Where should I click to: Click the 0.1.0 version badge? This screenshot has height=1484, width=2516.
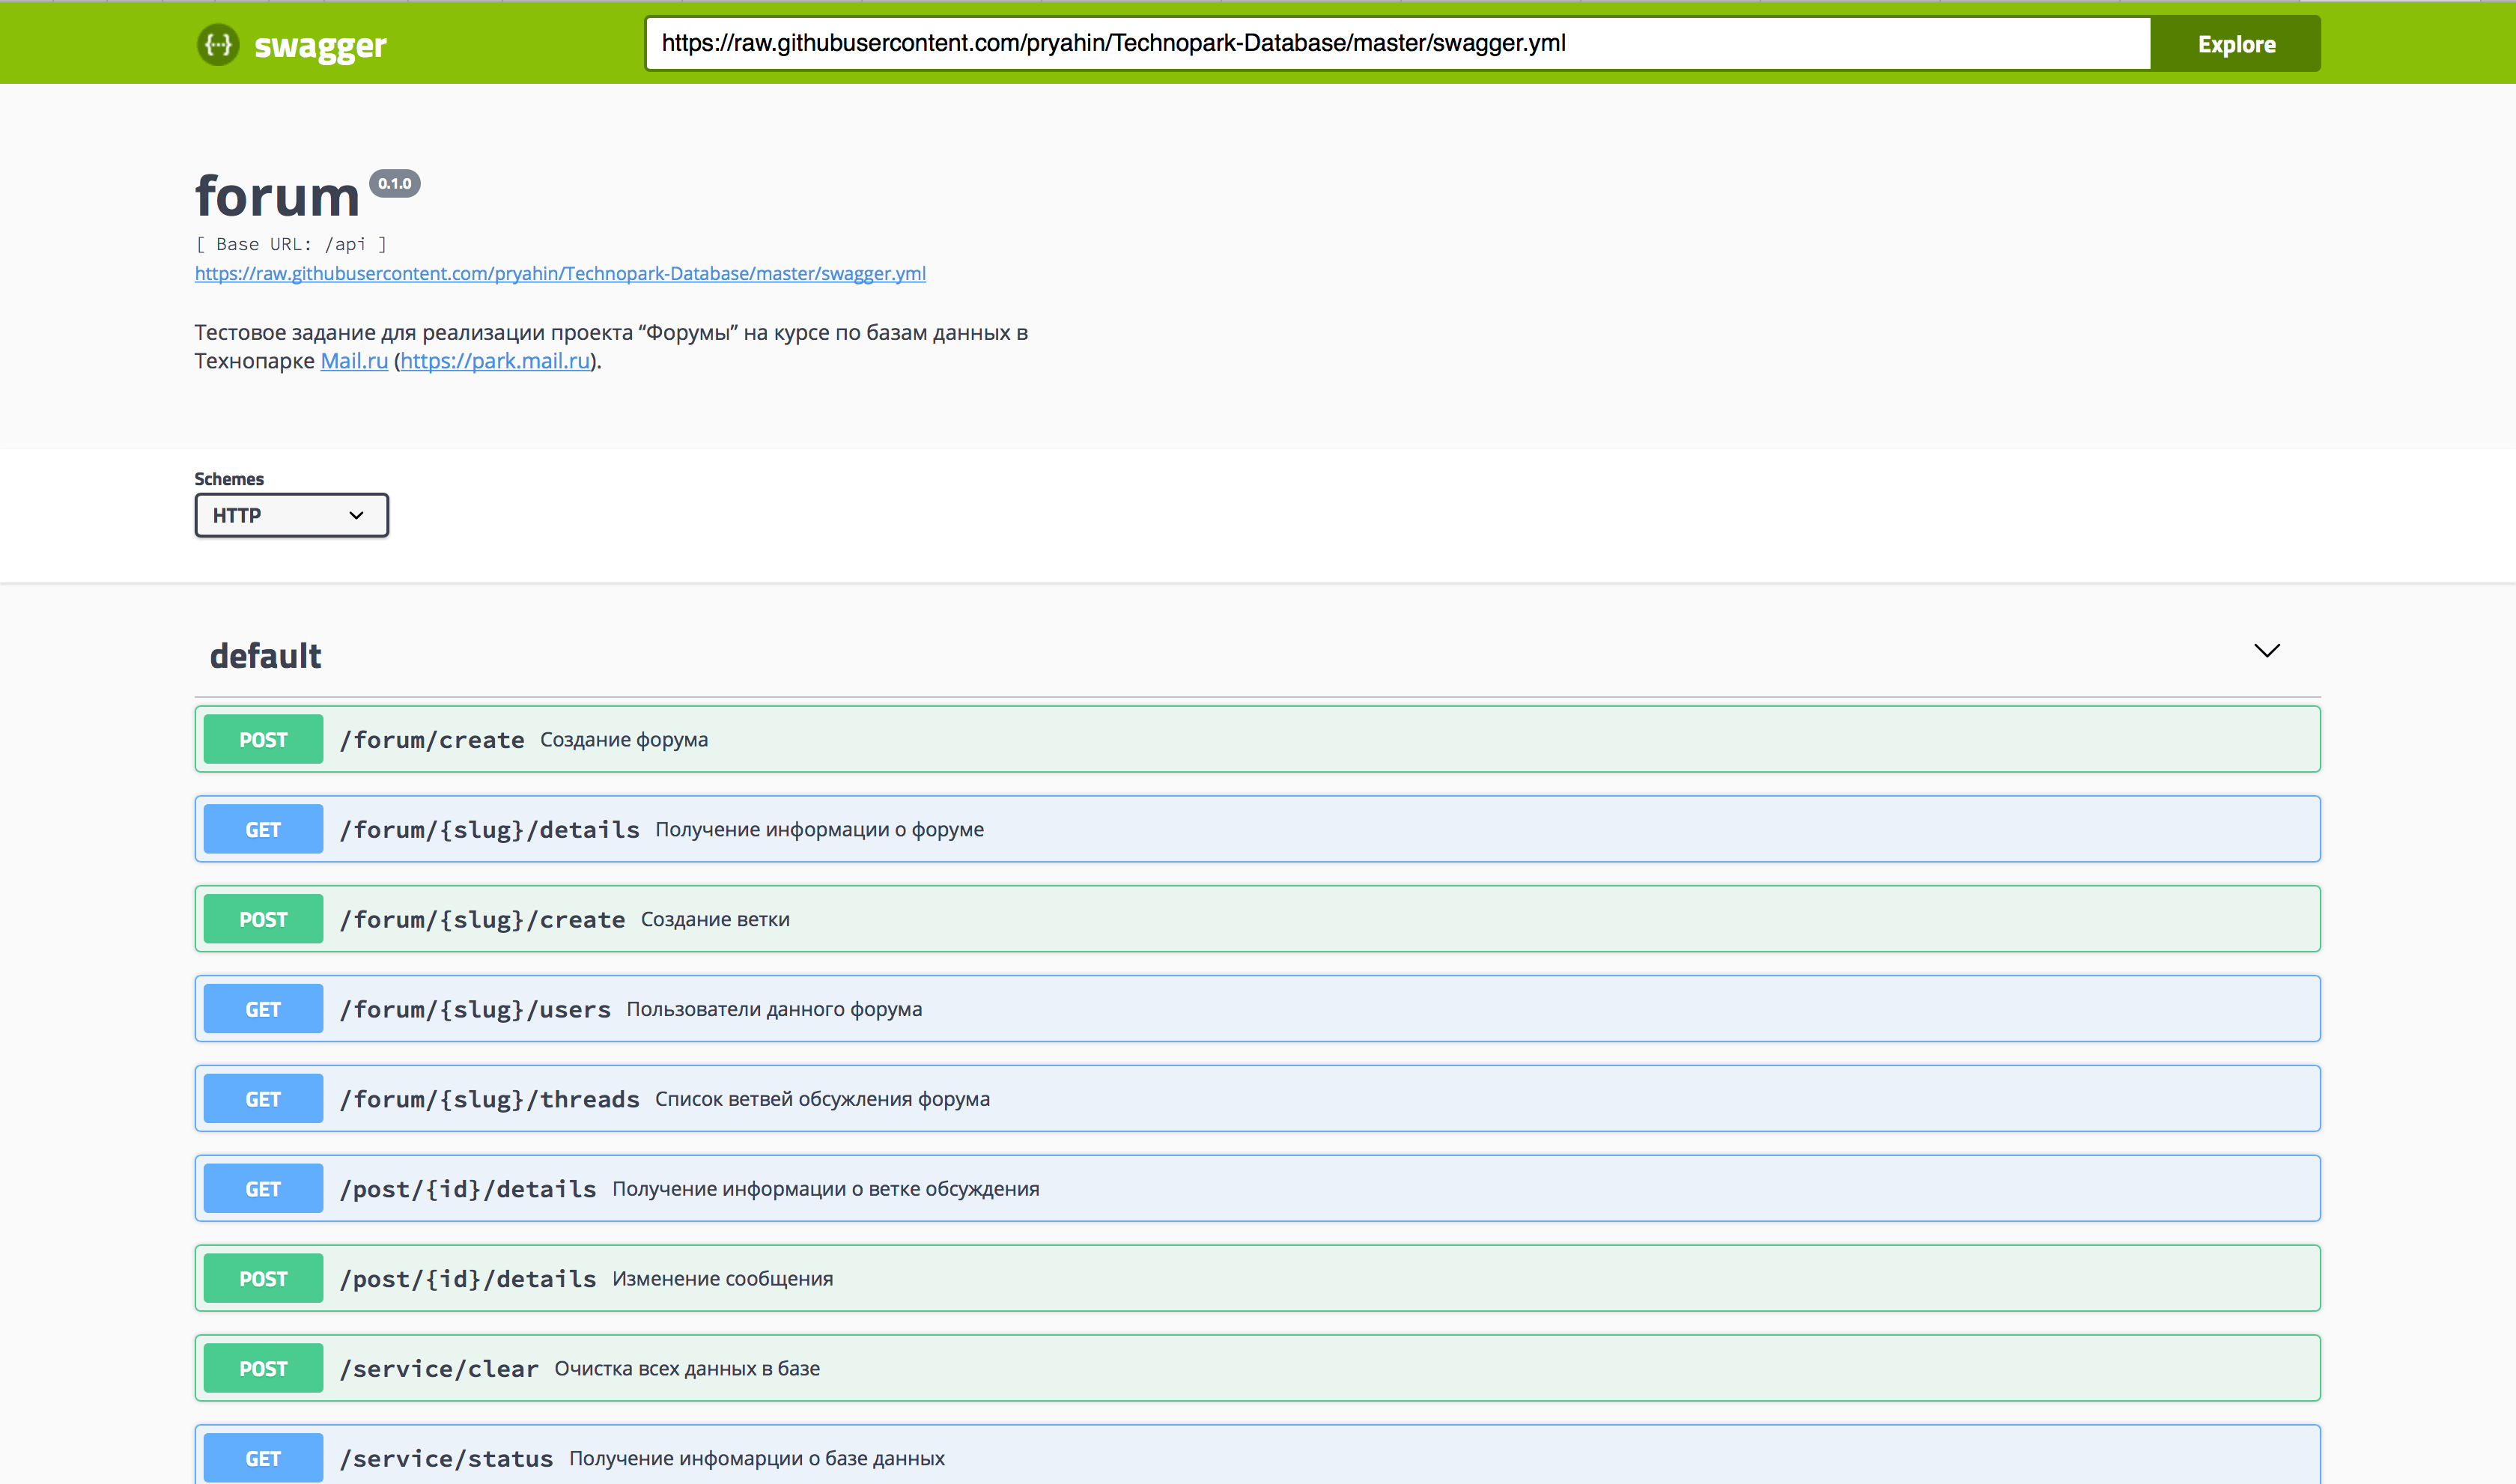tap(395, 184)
